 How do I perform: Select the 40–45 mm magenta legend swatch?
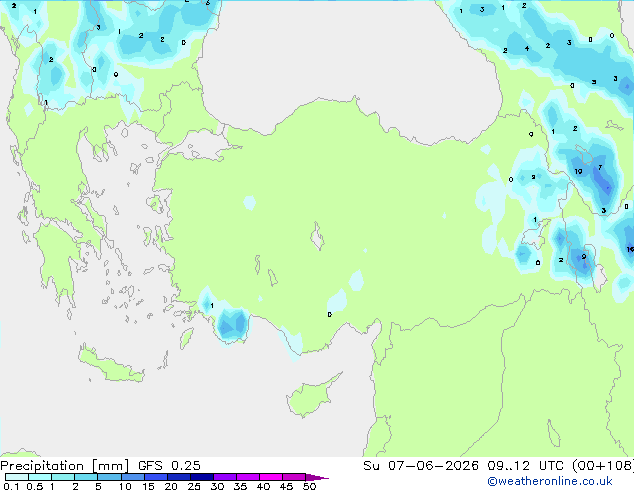coord(271,477)
